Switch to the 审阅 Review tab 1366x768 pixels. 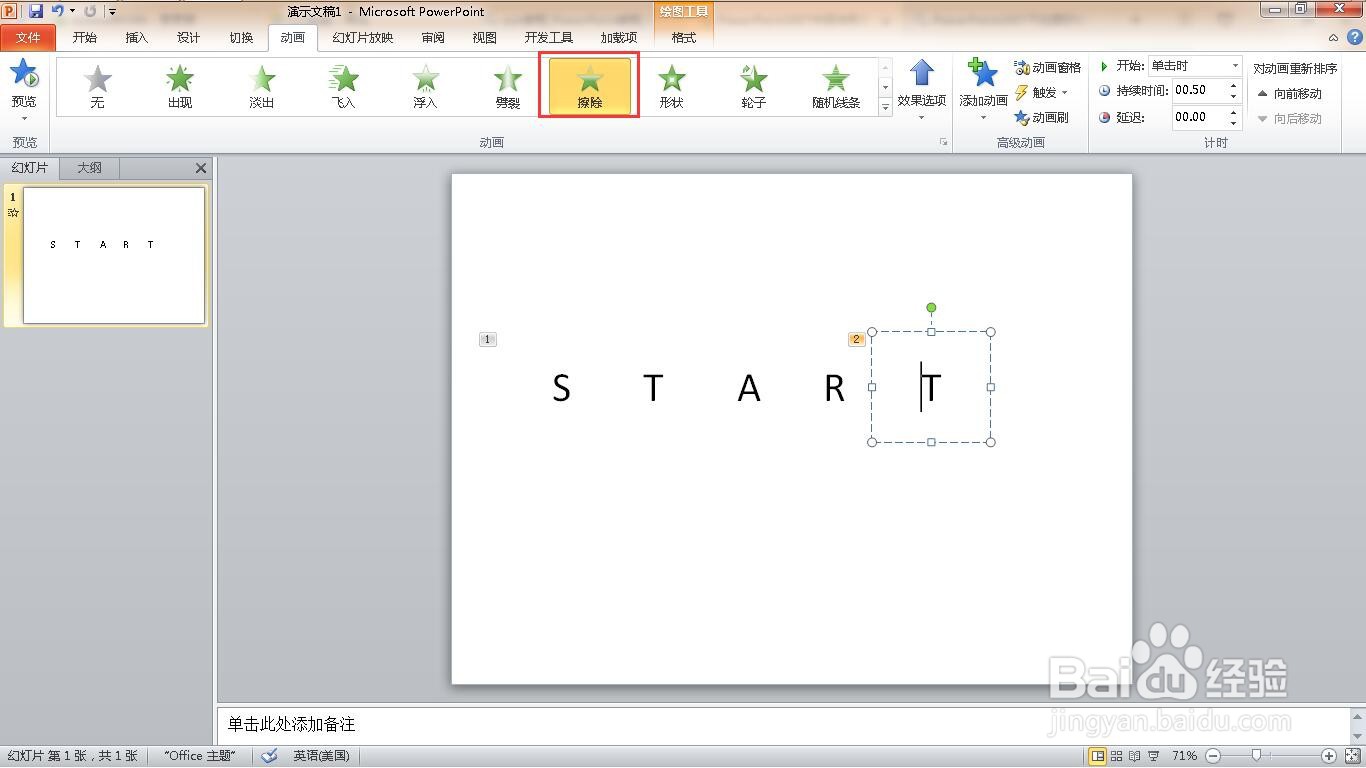click(433, 38)
